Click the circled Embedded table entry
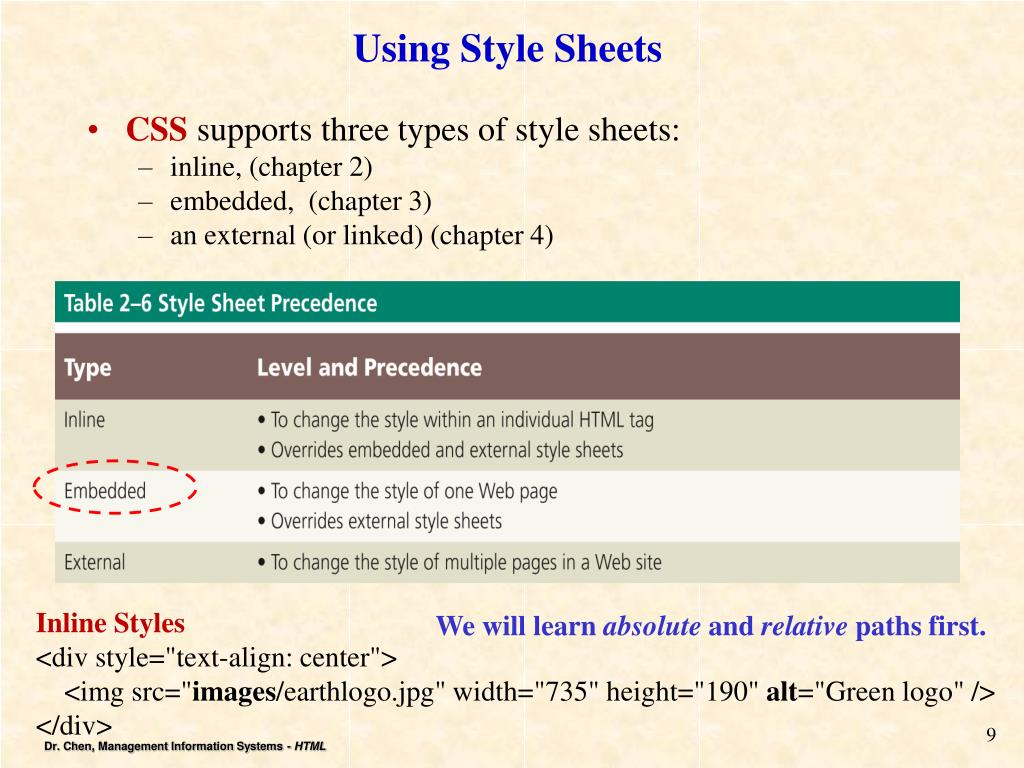Screen dimensions: 1024x768 (x=105, y=491)
